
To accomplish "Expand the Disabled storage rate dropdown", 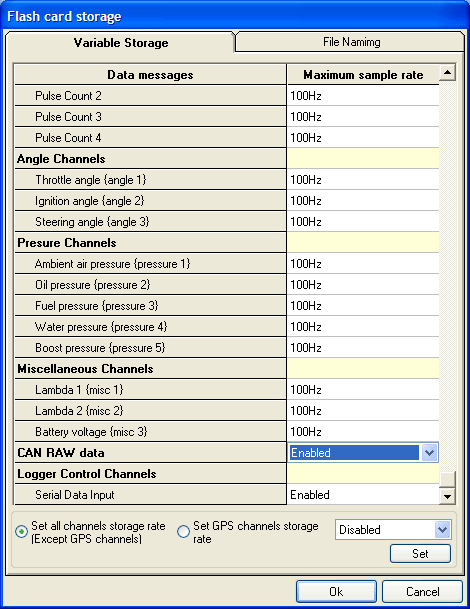I will [x=443, y=530].
